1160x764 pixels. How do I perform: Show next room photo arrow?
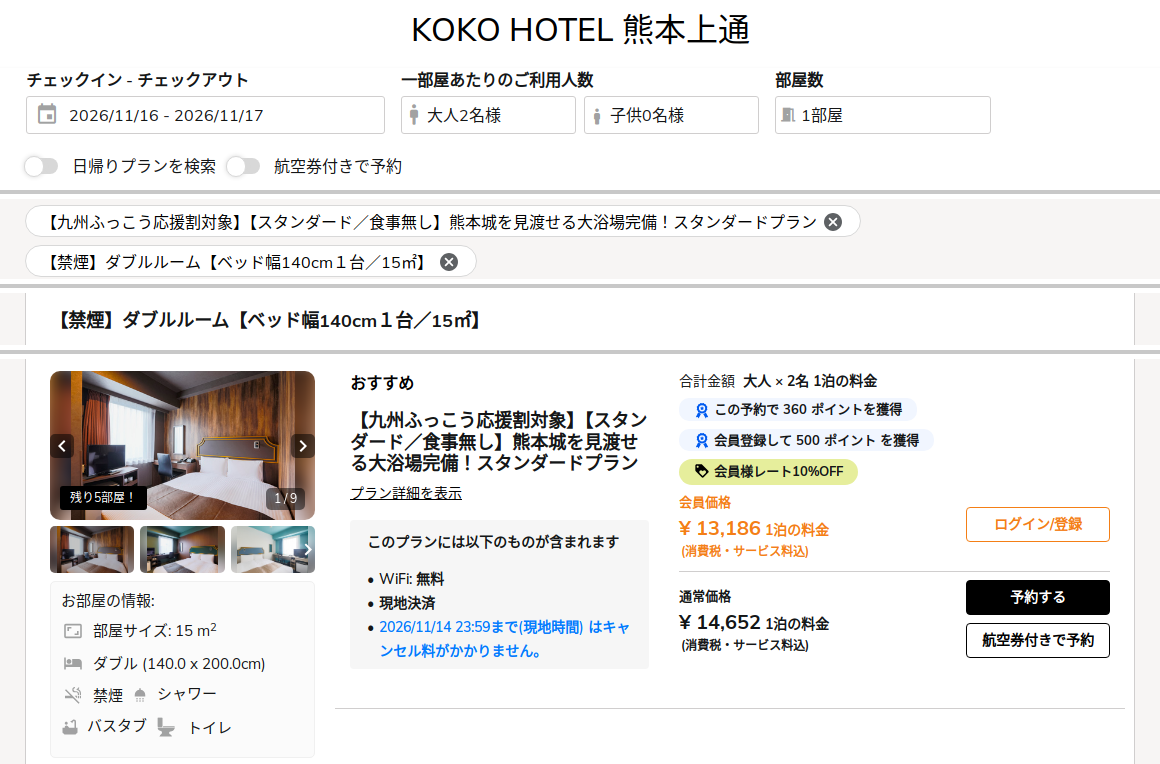(303, 446)
